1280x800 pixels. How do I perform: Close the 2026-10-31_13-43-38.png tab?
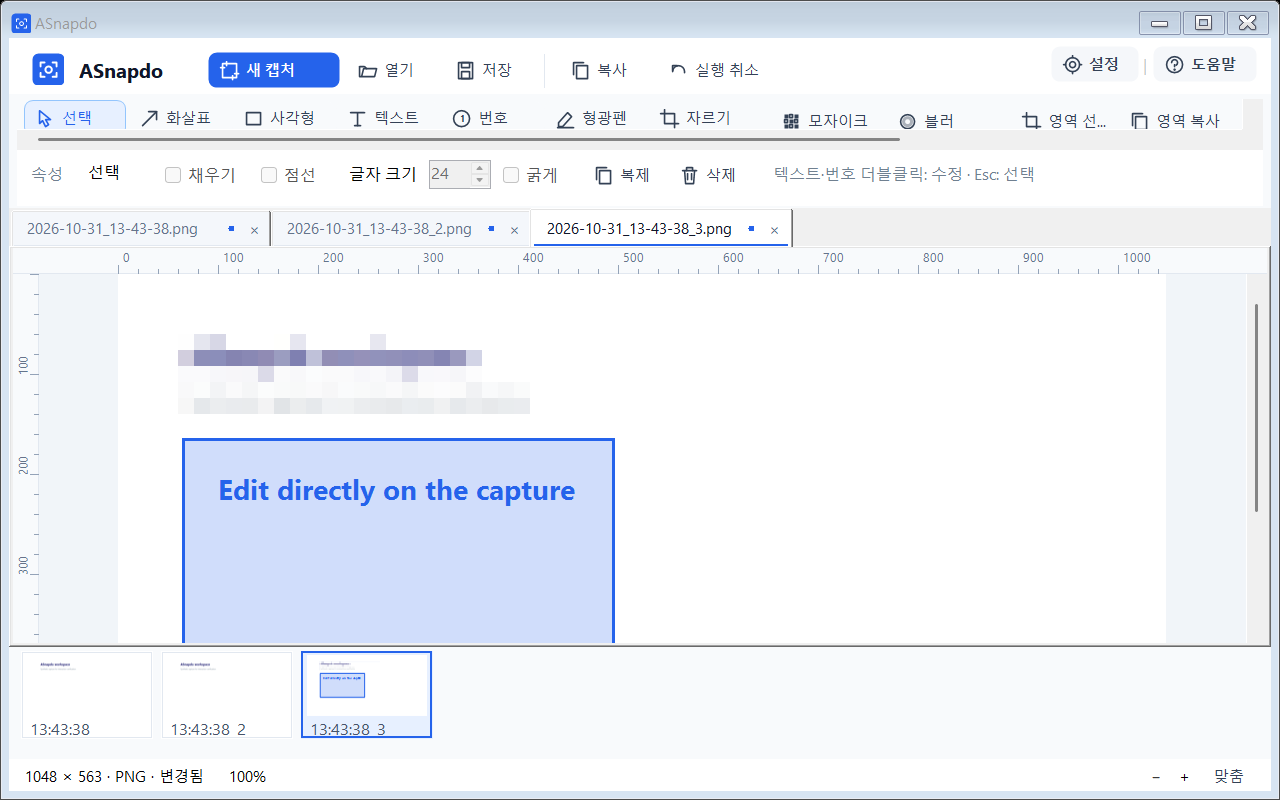[x=254, y=230]
